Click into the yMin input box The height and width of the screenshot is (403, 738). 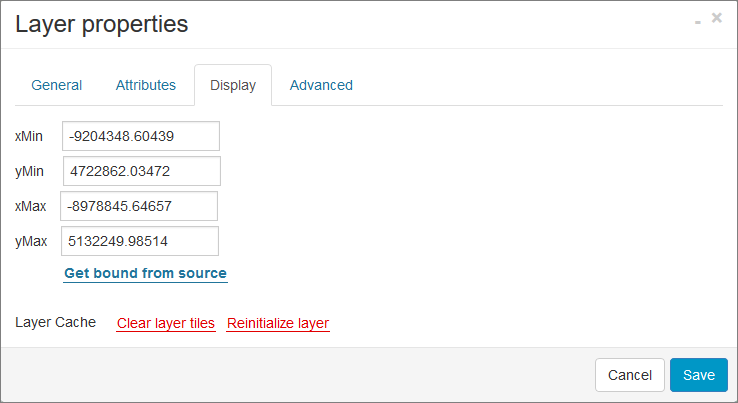[142, 171]
